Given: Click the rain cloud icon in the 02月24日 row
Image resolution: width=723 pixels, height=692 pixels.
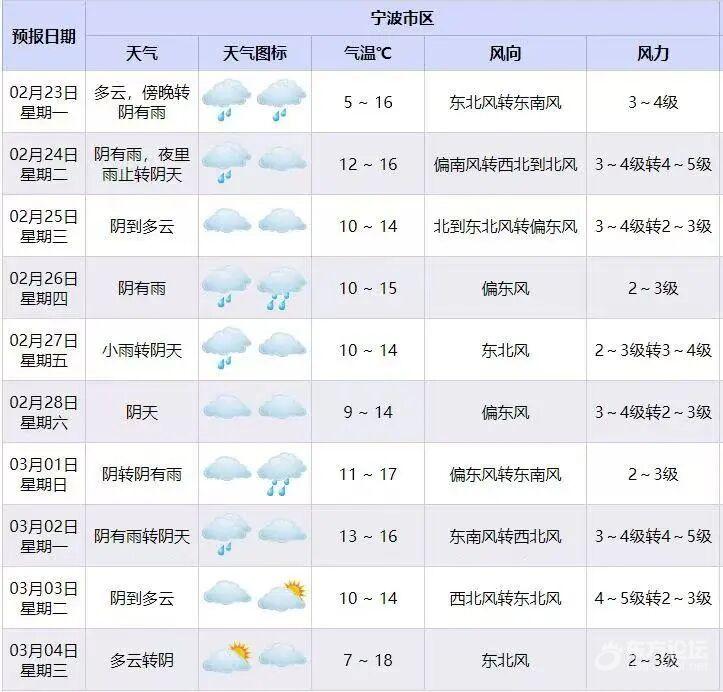Looking at the screenshot, I should [x=227, y=163].
